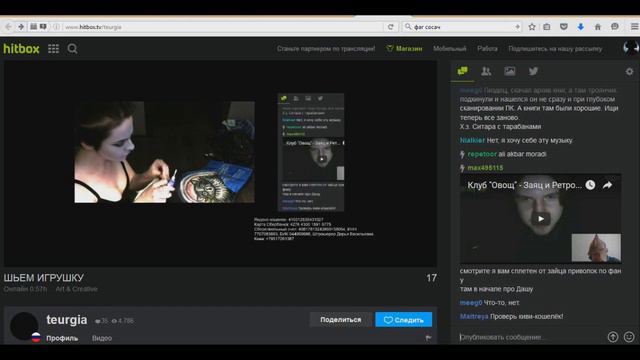Click username Maitreya in chat
This screenshot has width=640, height=360.
coord(474,316)
